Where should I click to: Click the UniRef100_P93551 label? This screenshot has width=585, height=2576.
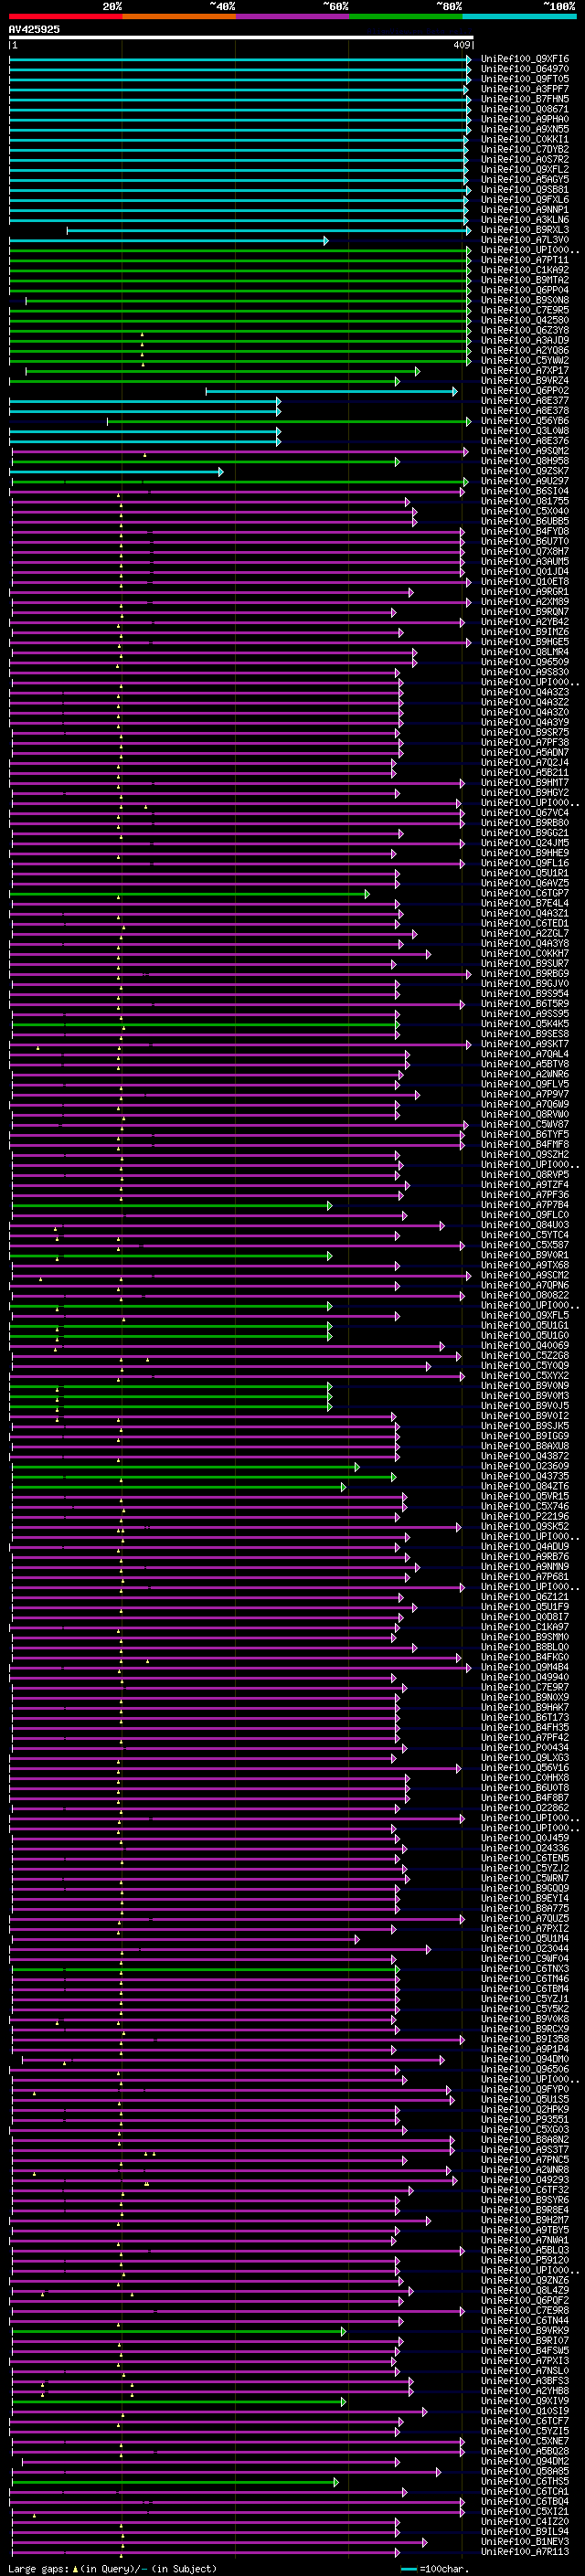click(524, 2120)
